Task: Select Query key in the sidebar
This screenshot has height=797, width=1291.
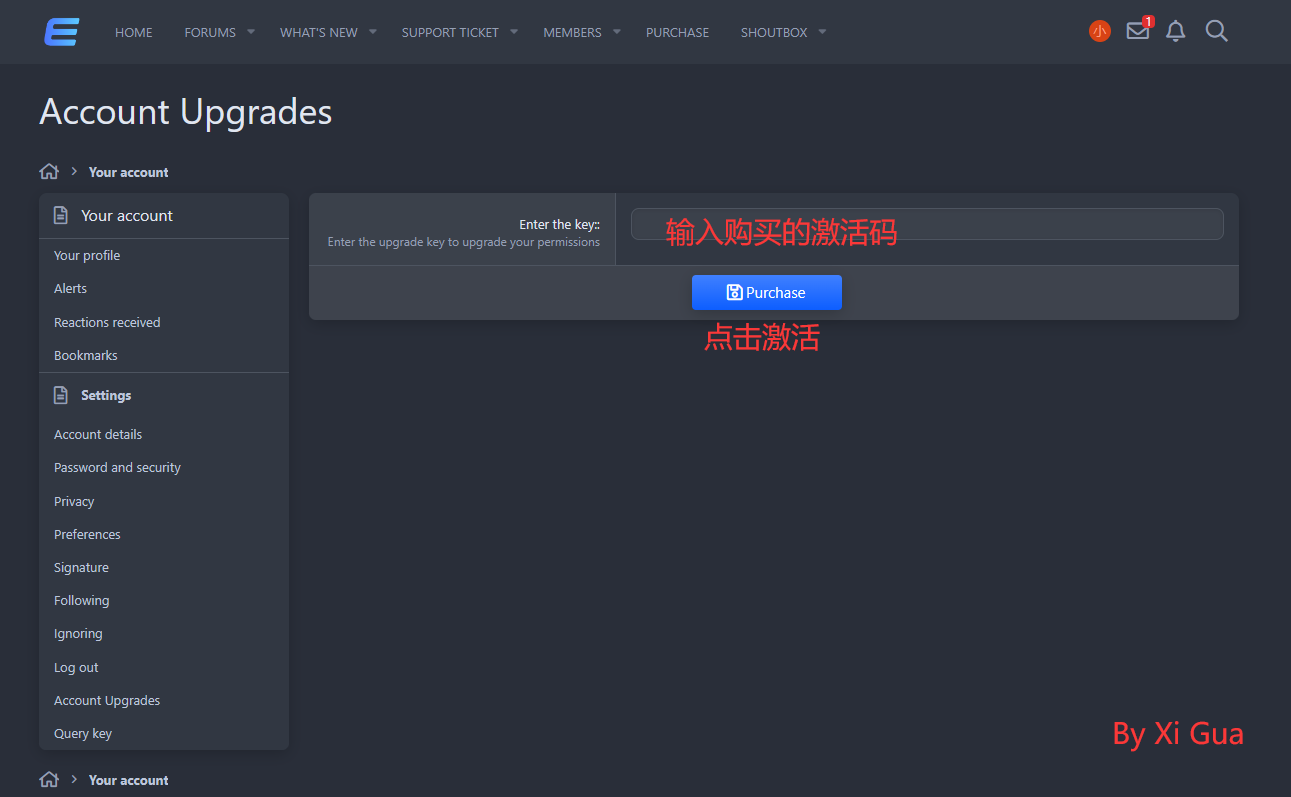Action: [83, 734]
